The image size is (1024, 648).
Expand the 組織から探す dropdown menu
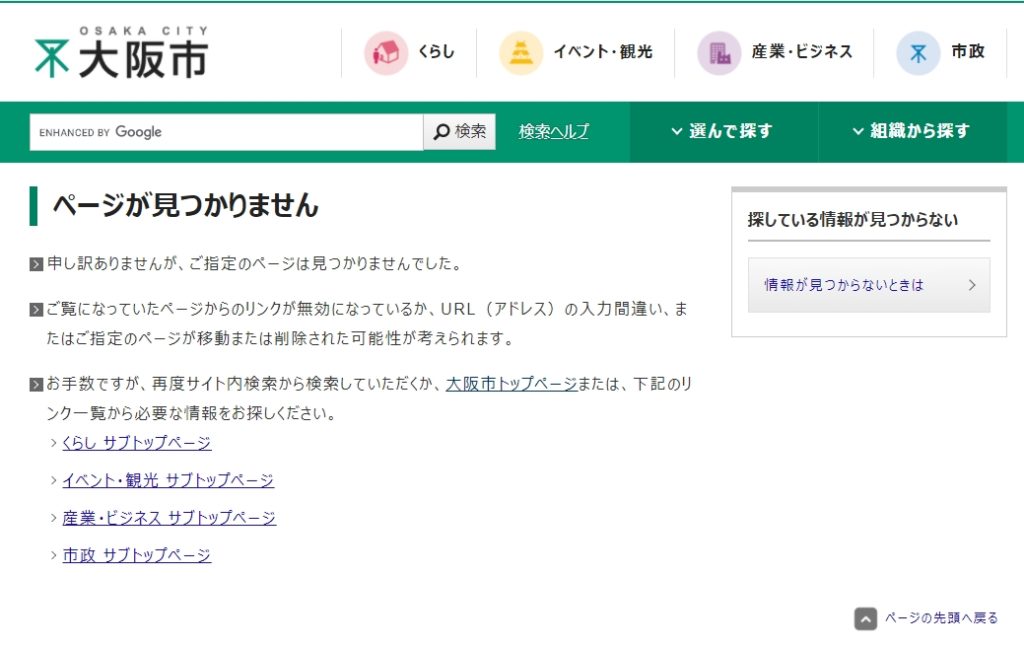click(911, 131)
